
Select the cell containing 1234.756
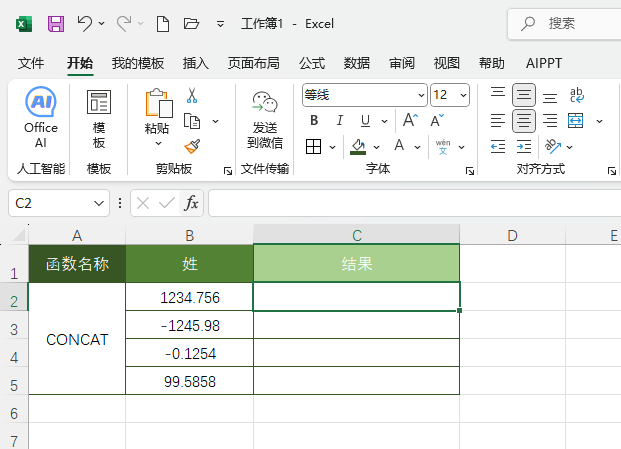[189, 297]
